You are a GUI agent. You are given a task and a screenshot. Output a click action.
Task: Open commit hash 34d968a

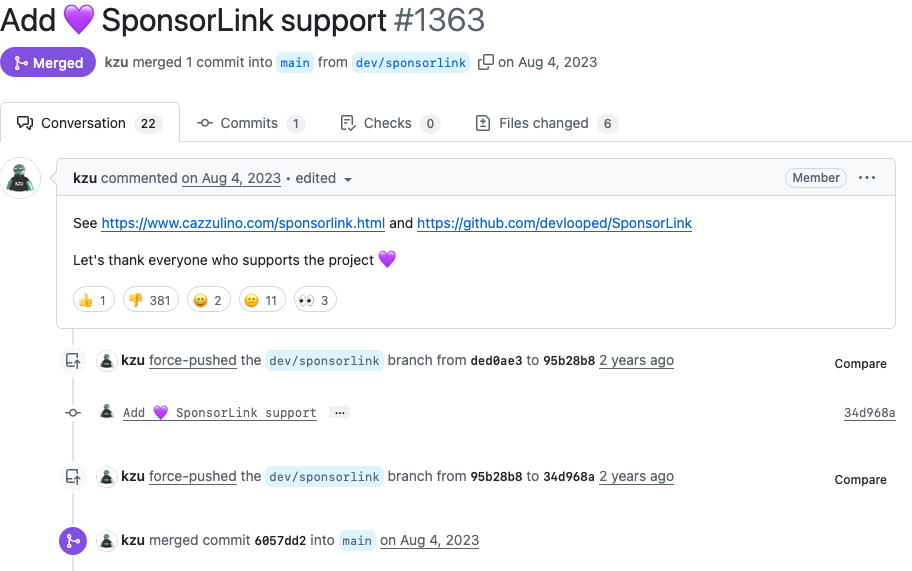(869, 413)
